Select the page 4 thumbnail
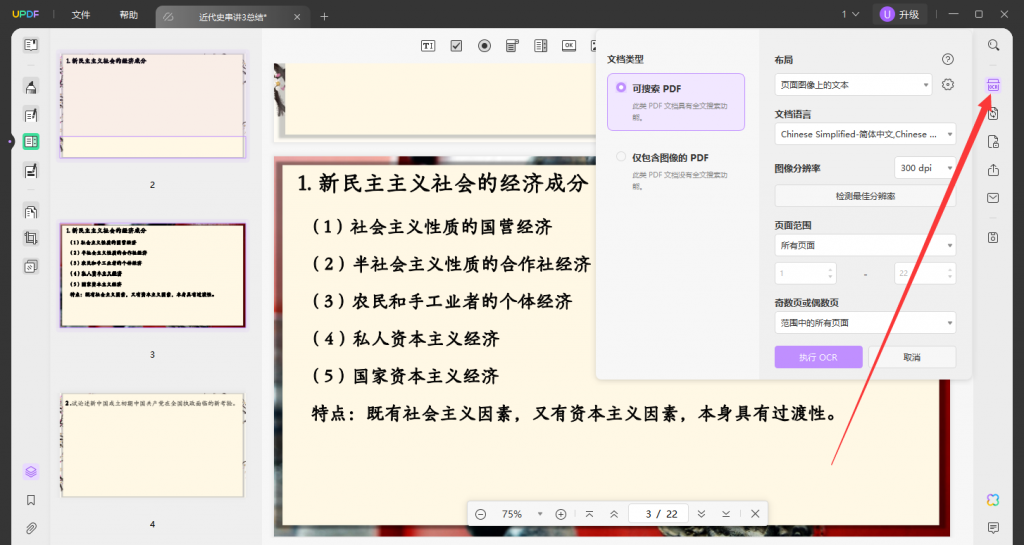This screenshot has width=1024, height=545. click(x=152, y=445)
